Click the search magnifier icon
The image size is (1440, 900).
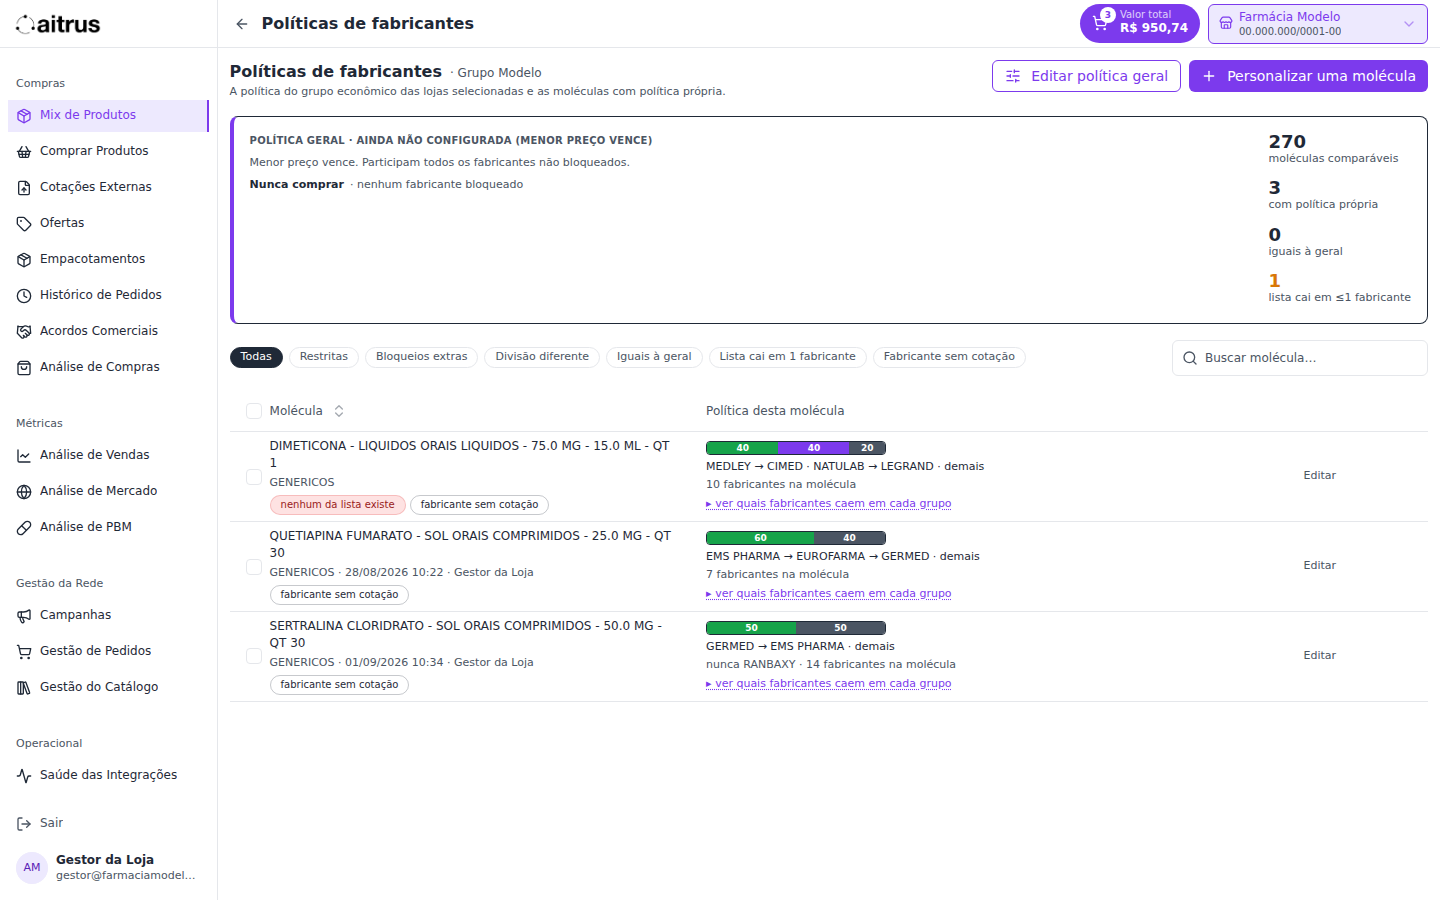pos(1190,358)
